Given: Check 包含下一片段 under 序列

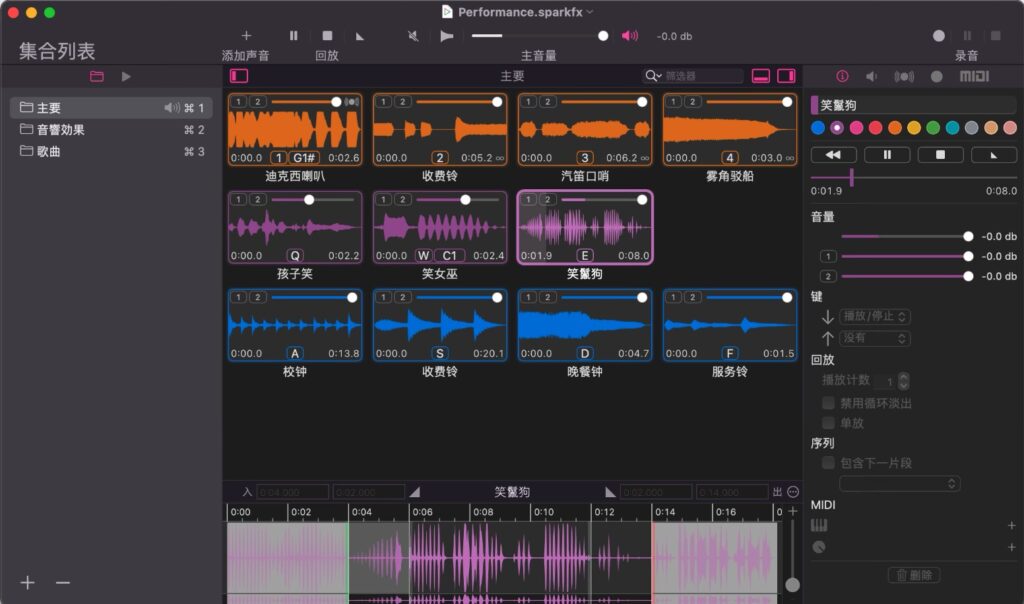Looking at the screenshot, I should coord(828,463).
